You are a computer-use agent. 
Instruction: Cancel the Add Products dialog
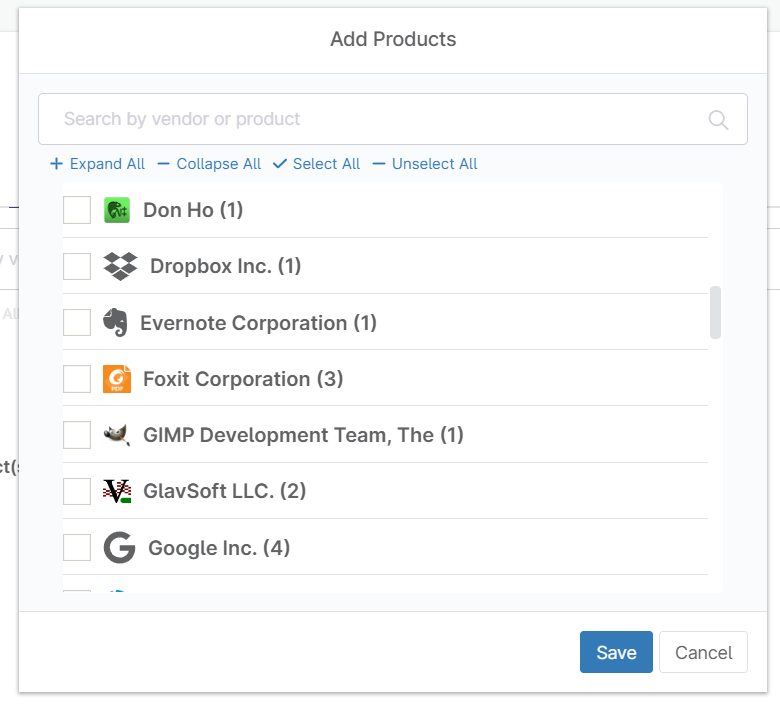[x=703, y=652]
